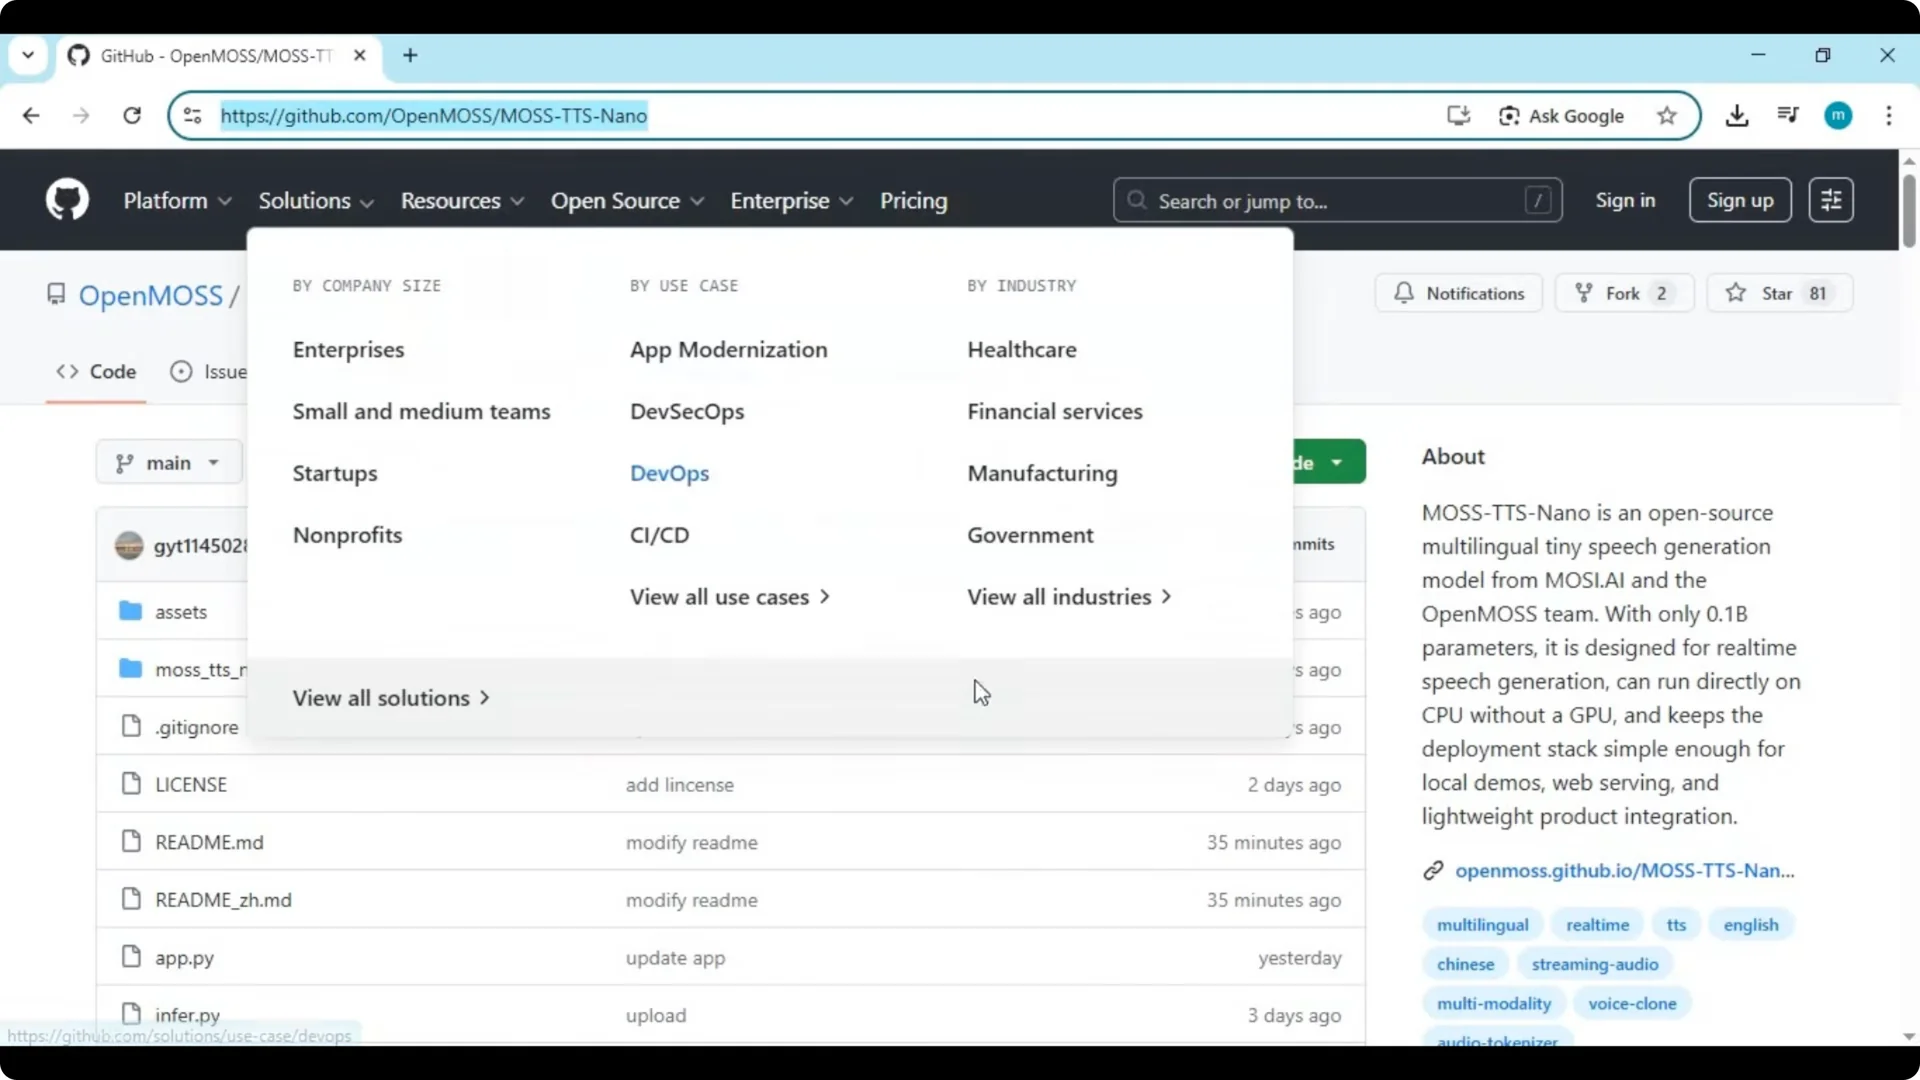Click the assets folder icon
Screen dimensions: 1920x1080
(x=130, y=611)
